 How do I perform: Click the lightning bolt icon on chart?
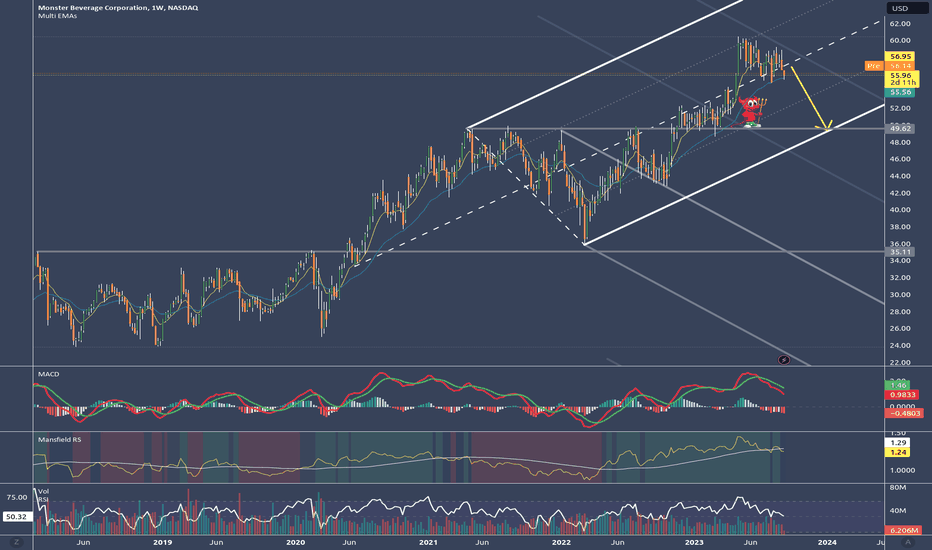(783, 360)
